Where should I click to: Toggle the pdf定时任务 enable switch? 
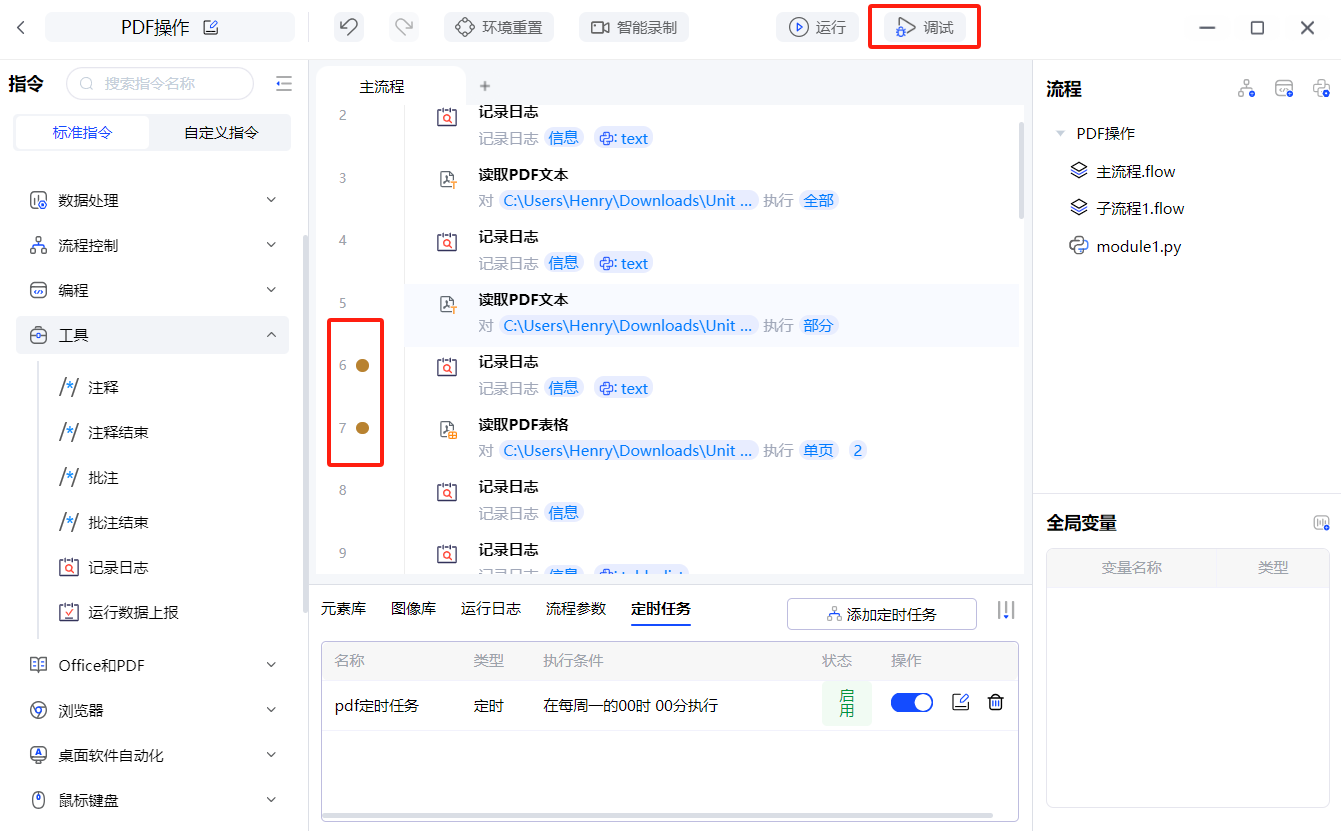click(911, 703)
